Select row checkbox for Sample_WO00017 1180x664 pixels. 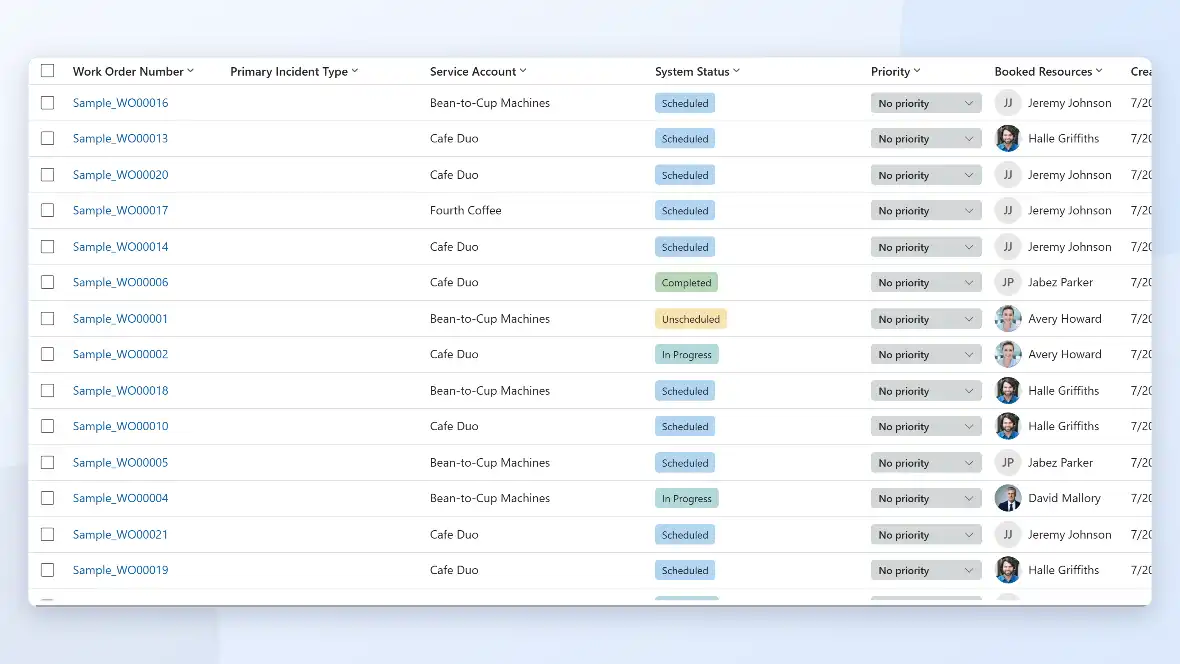pyautogui.click(x=47, y=210)
